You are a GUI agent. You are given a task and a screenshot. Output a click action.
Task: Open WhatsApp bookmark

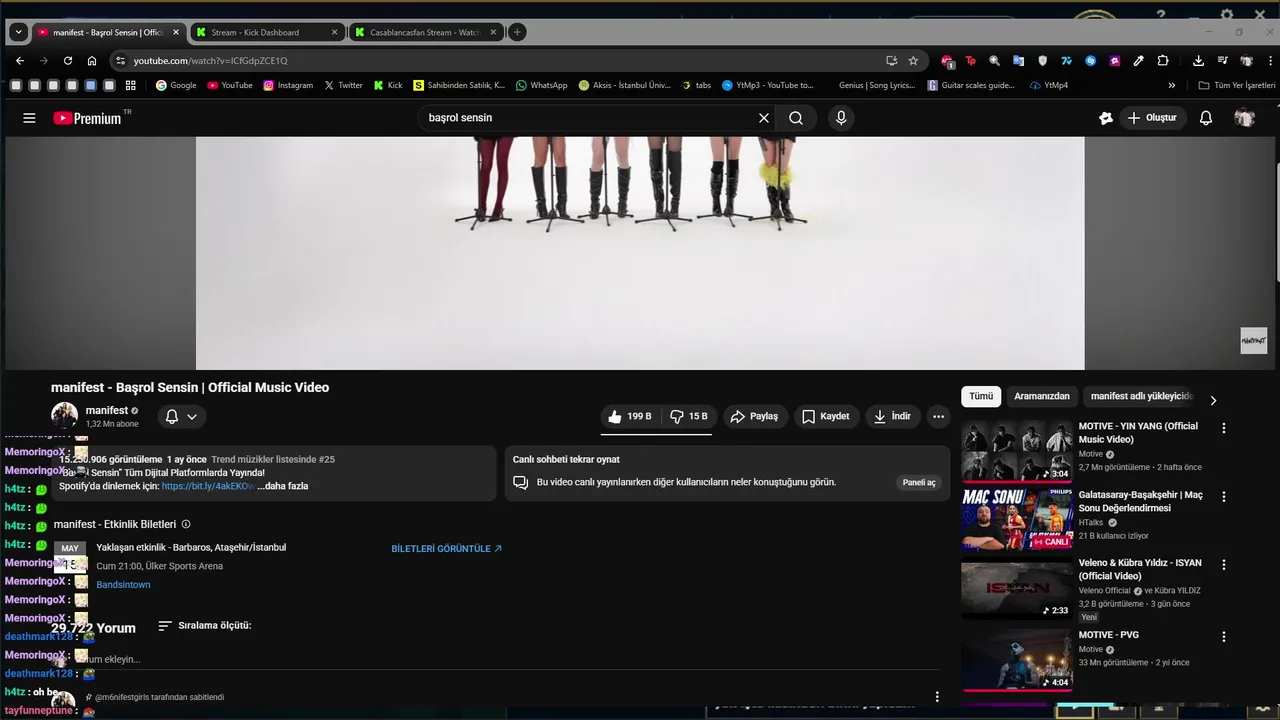pos(541,85)
